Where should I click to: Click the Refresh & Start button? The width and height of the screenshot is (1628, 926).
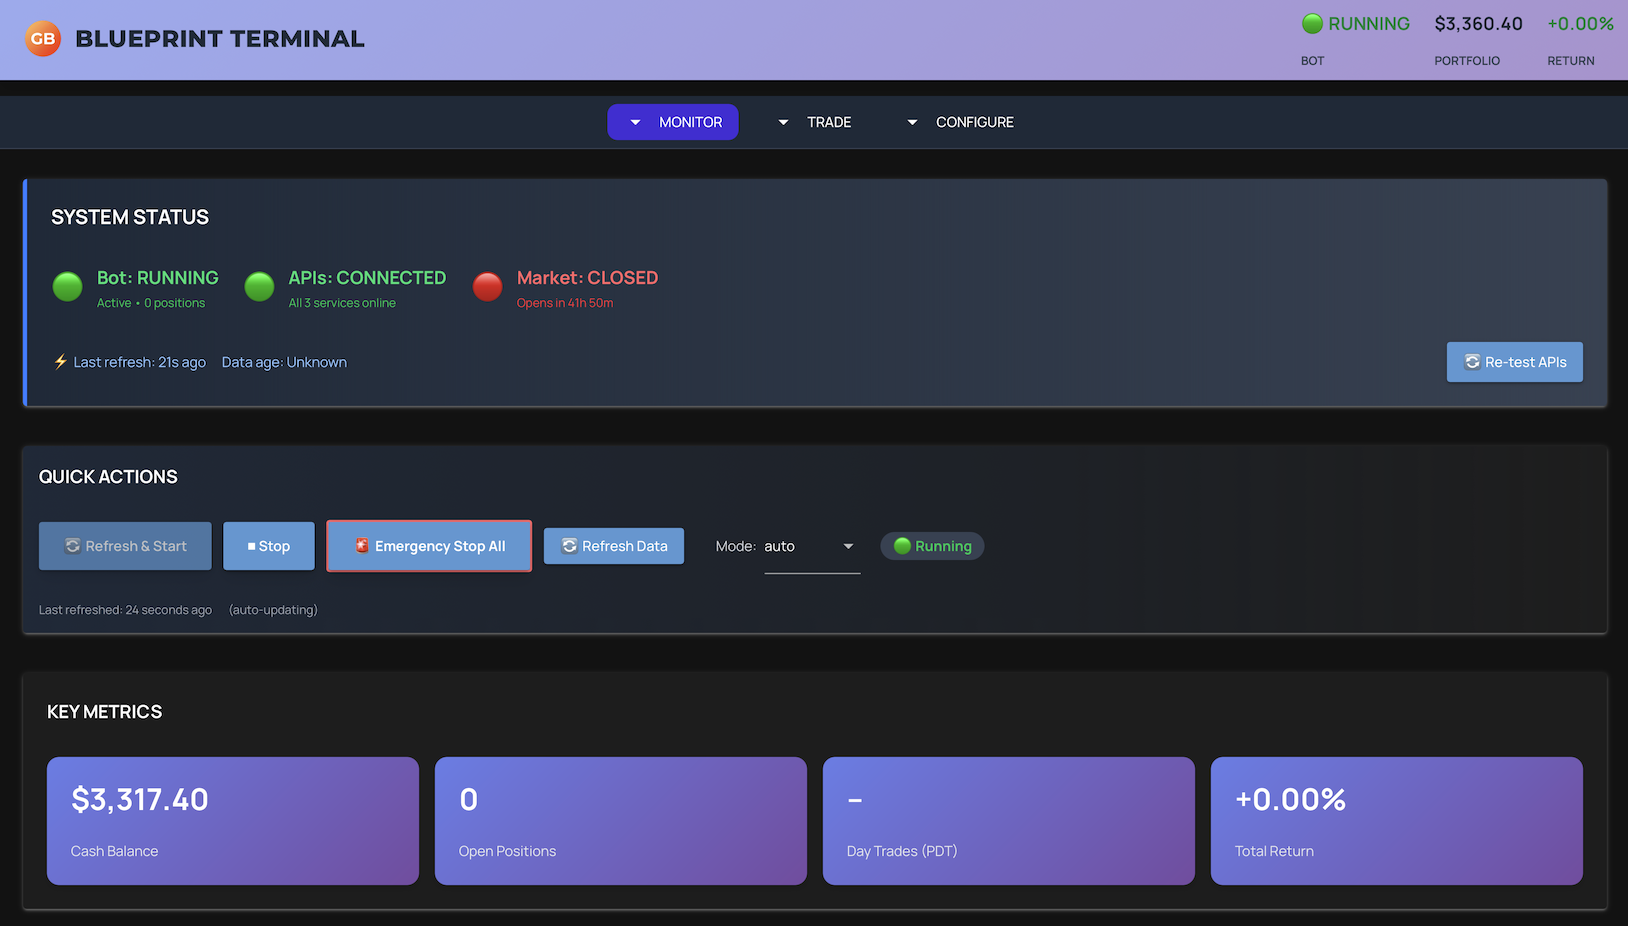125,546
